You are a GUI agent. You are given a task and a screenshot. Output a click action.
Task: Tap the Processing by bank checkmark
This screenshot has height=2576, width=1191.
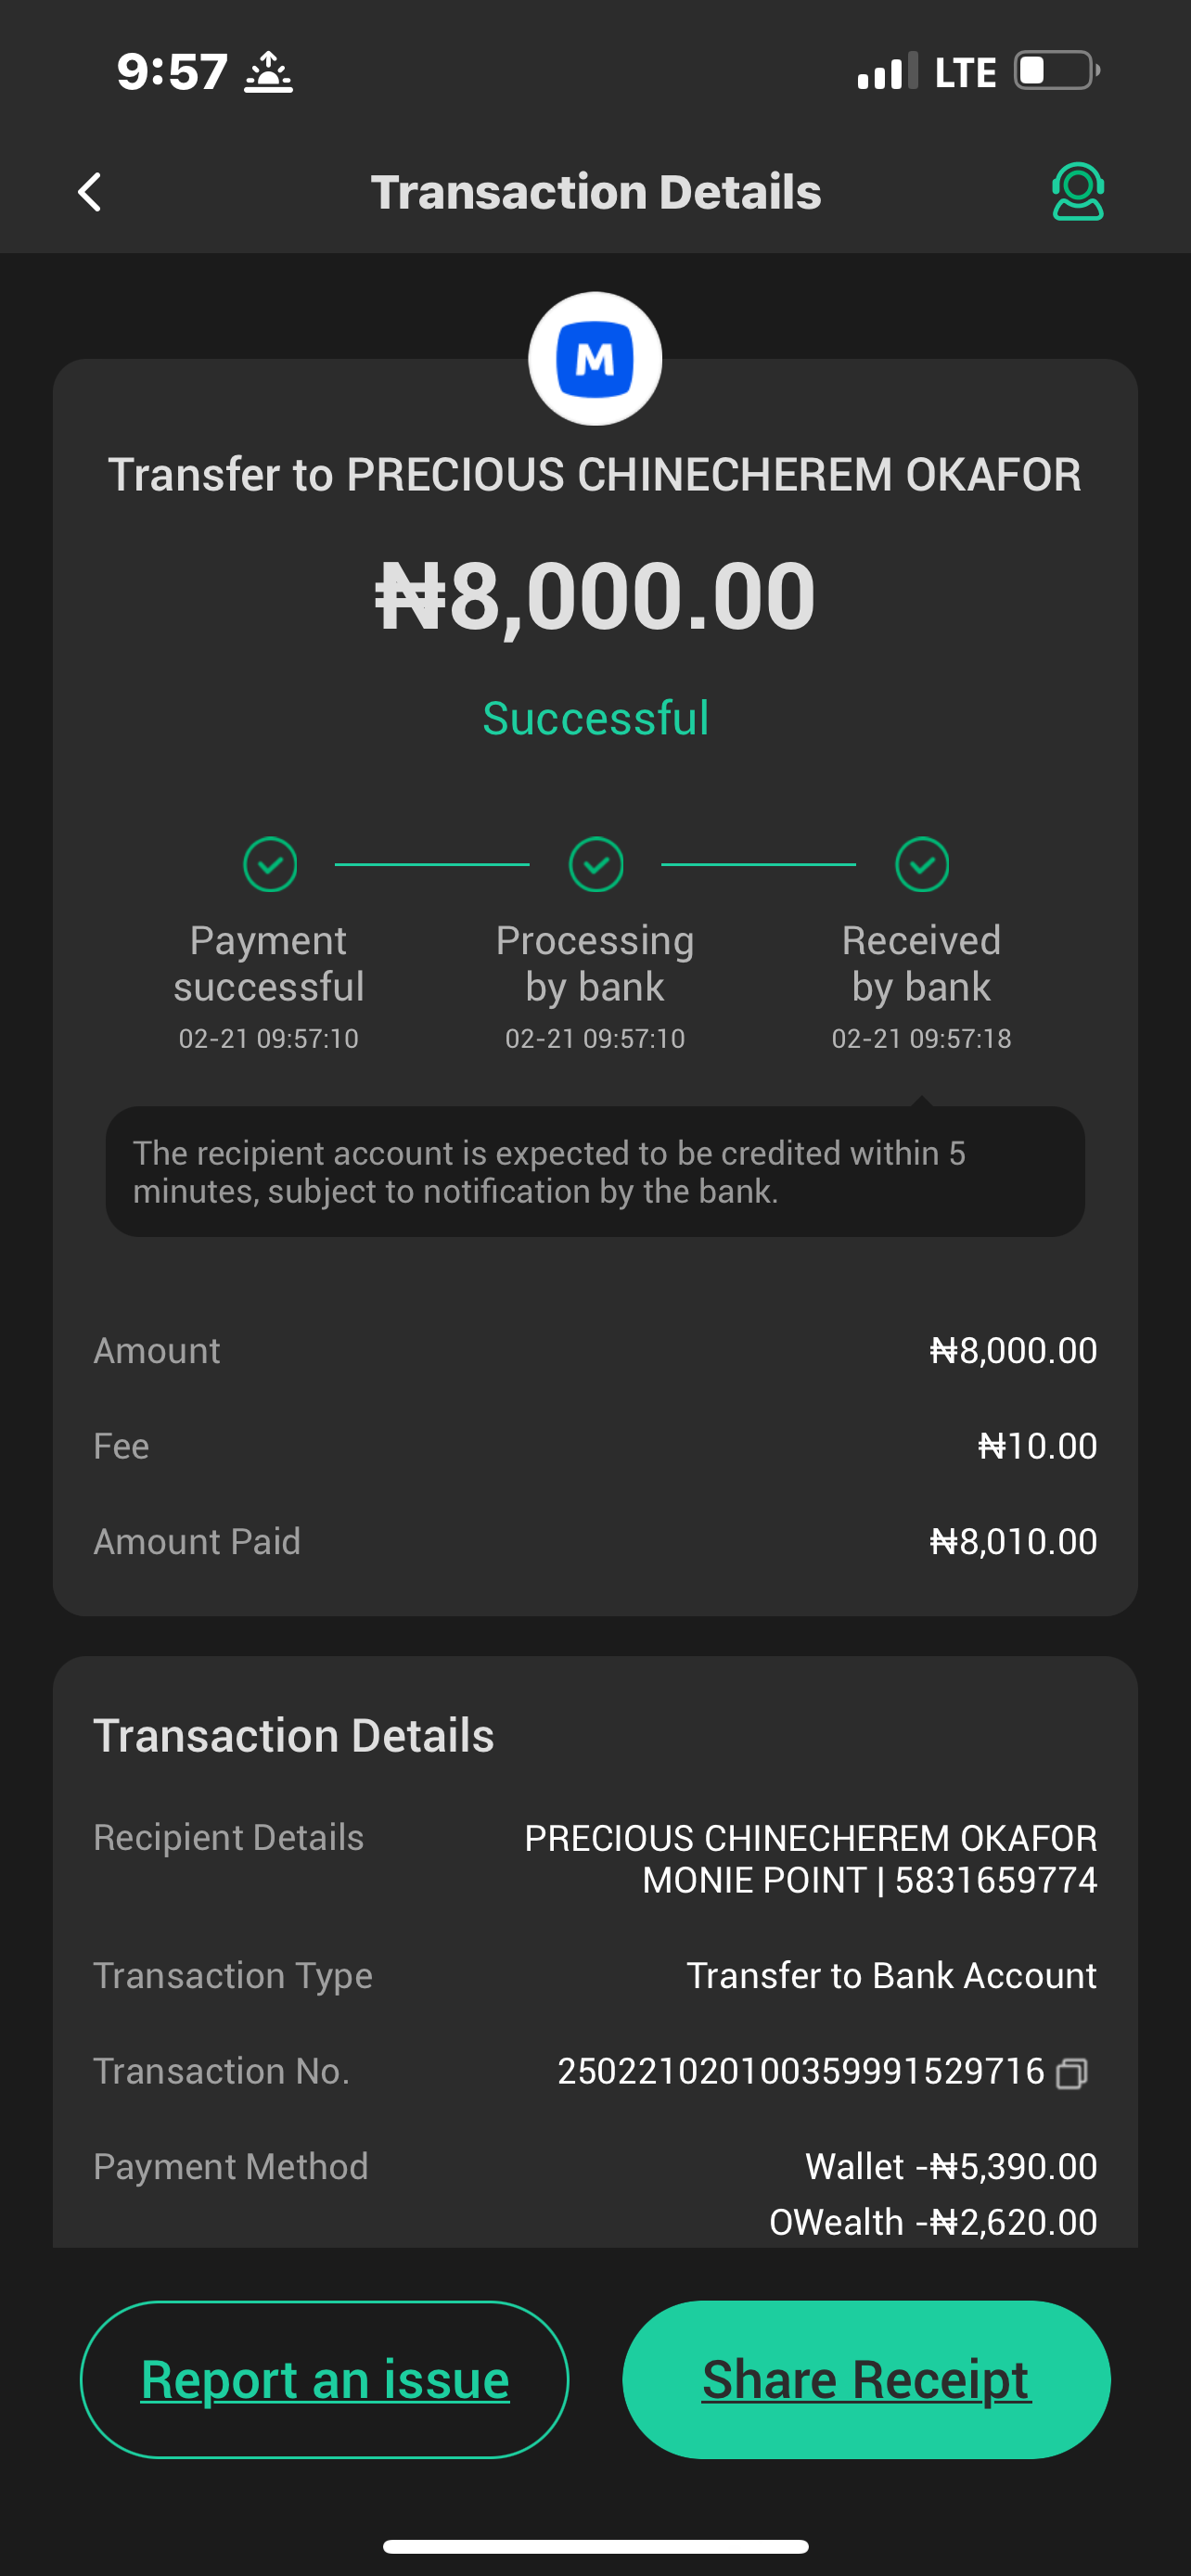596,864
